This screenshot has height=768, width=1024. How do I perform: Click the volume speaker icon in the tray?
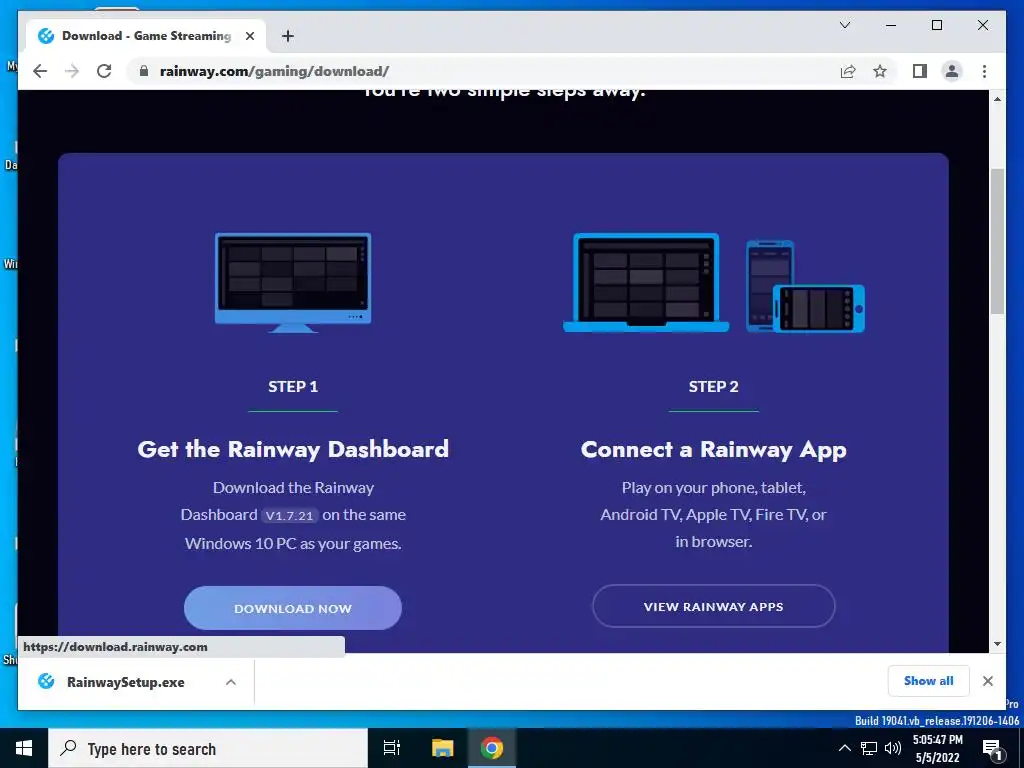click(x=893, y=748)
